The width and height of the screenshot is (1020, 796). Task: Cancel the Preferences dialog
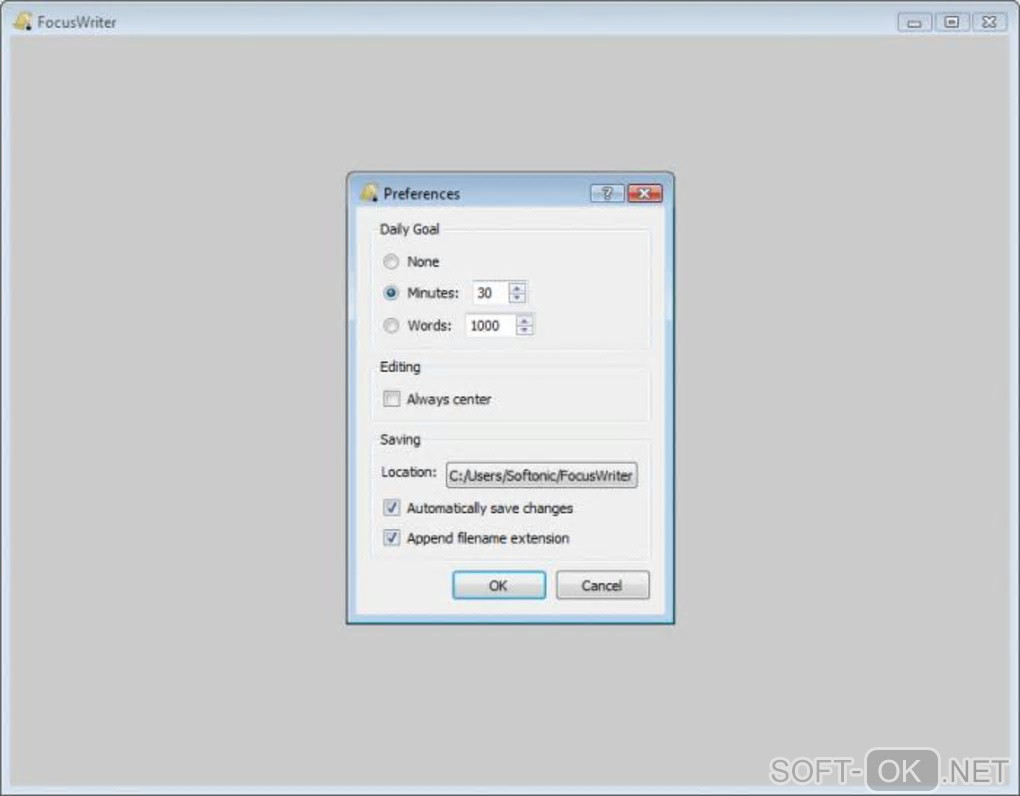tap(602, 585)
